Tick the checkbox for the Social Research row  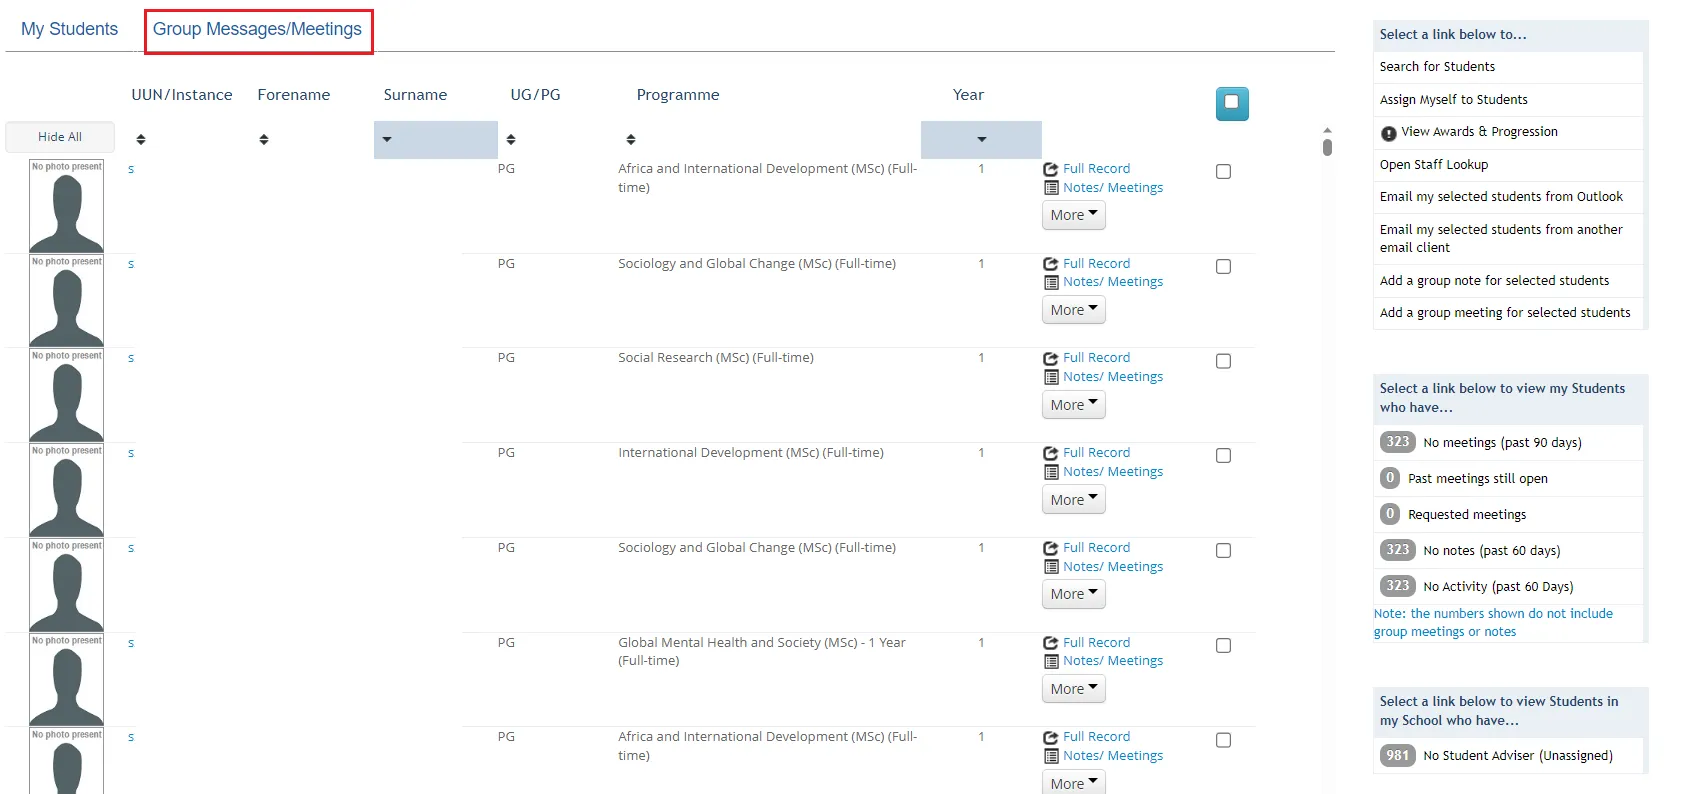tap(1223, 361)
